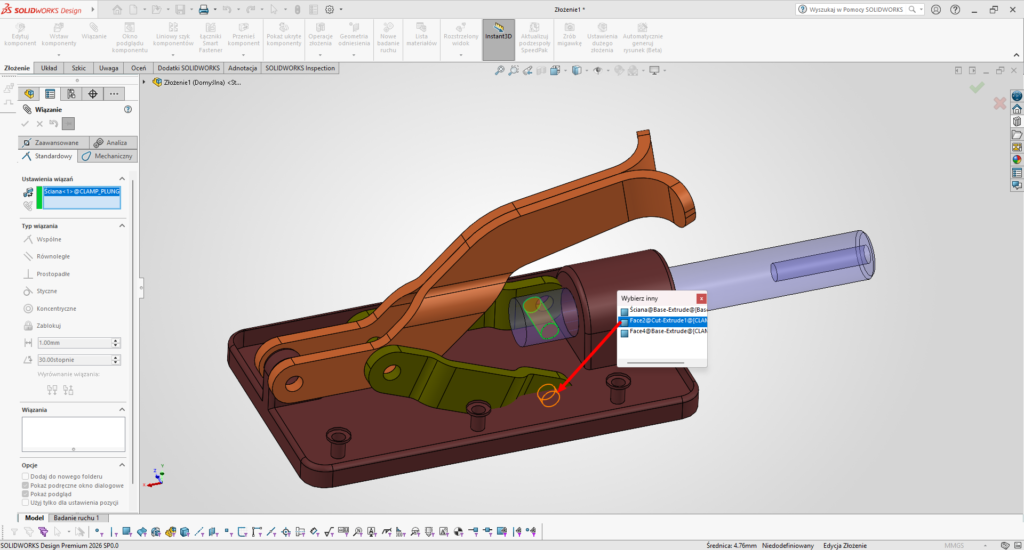1024x550 pixels.
Task: Open the DimXpertManager crosshair tab icon
Action: coord(93,94)
